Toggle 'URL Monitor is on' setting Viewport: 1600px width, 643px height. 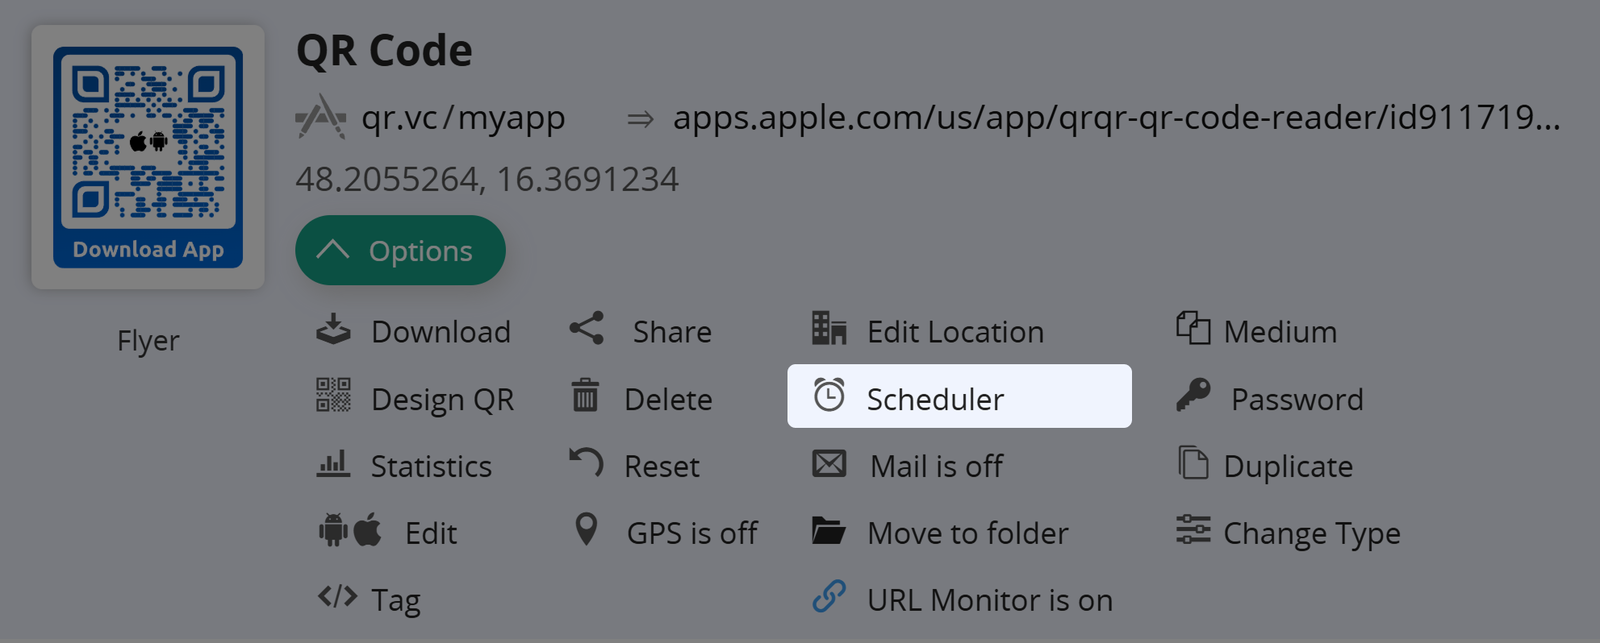[x=989, y=600]
